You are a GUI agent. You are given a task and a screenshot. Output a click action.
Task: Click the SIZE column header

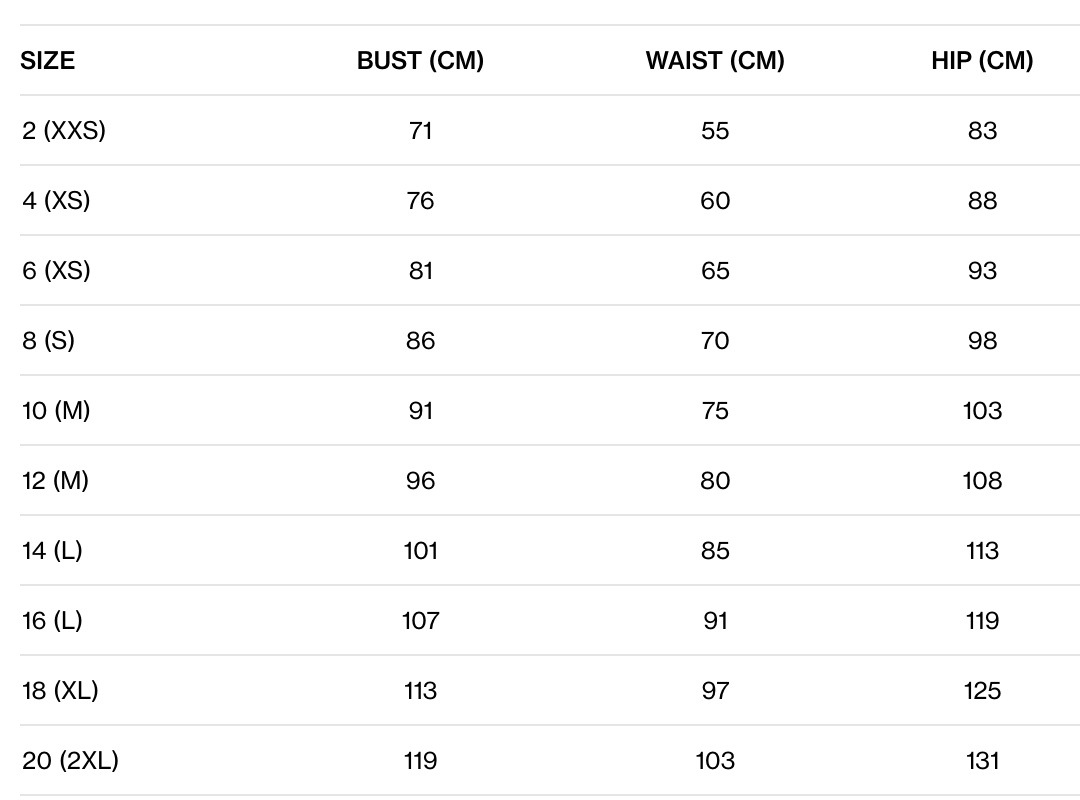[x=48, y=61]
